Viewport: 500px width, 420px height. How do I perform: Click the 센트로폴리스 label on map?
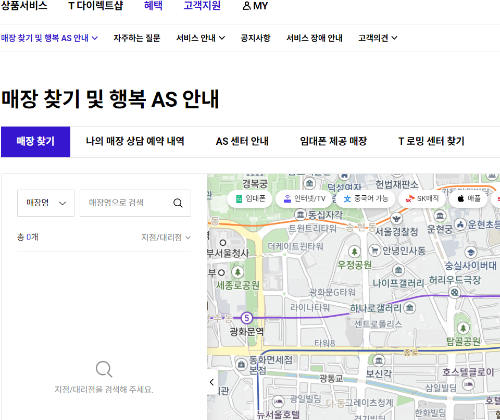tap(378, 324)
